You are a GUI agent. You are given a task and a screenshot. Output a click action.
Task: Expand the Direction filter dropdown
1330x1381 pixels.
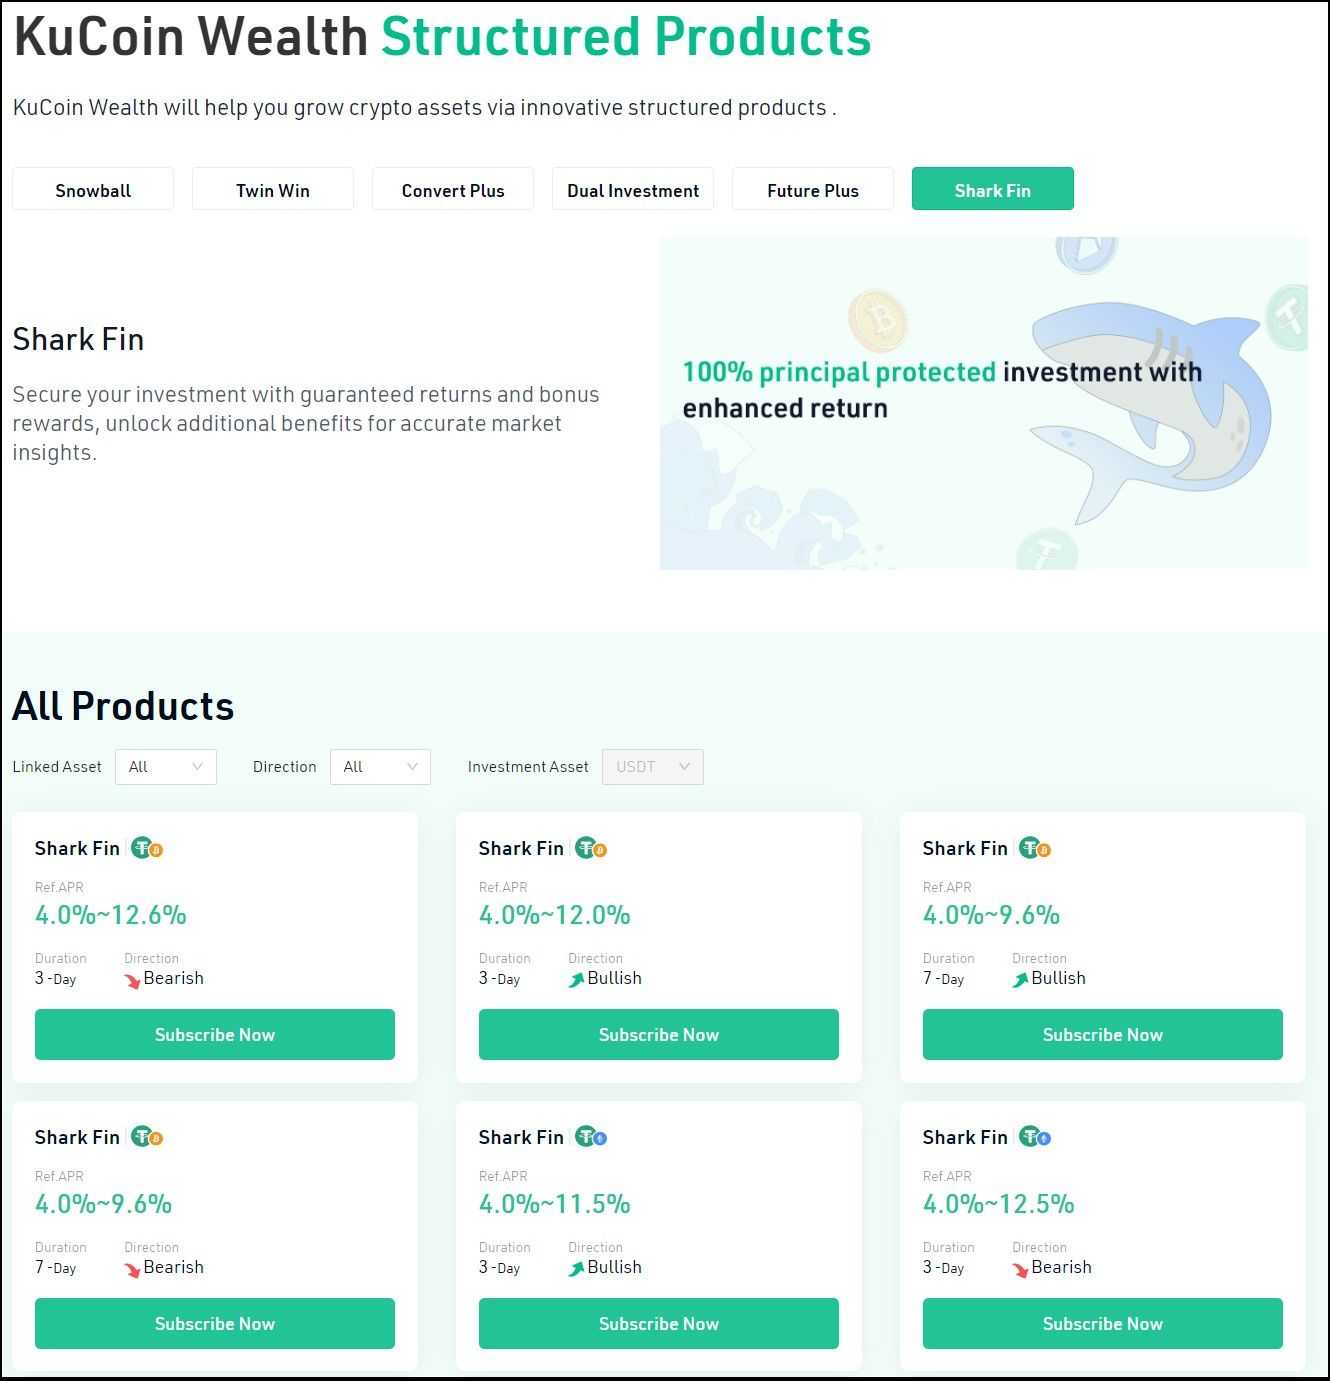(x=380, y=766)
